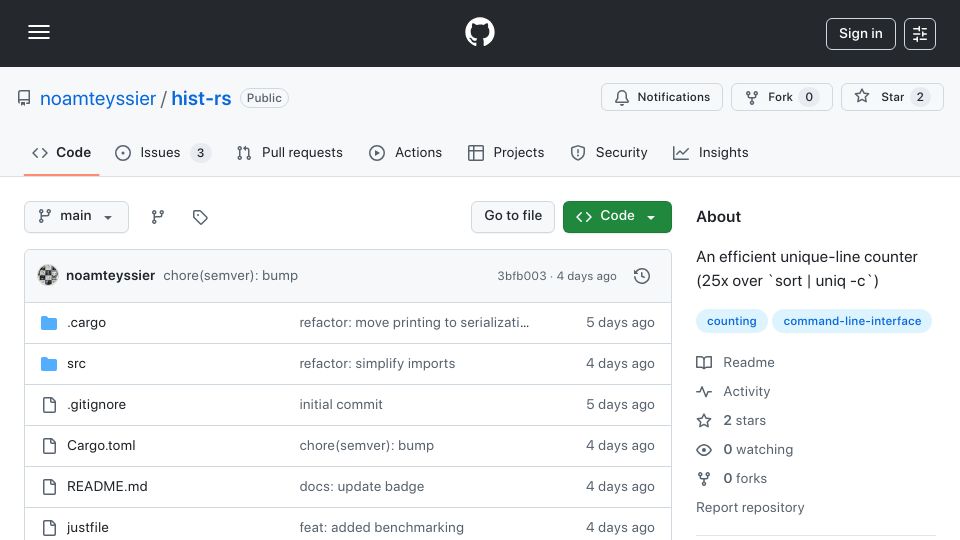Viewport: 960px width, 540px height.
Task: Open commit author noamteyssier in commit bar
Action: pyautogui.click(x=110, y=276)
